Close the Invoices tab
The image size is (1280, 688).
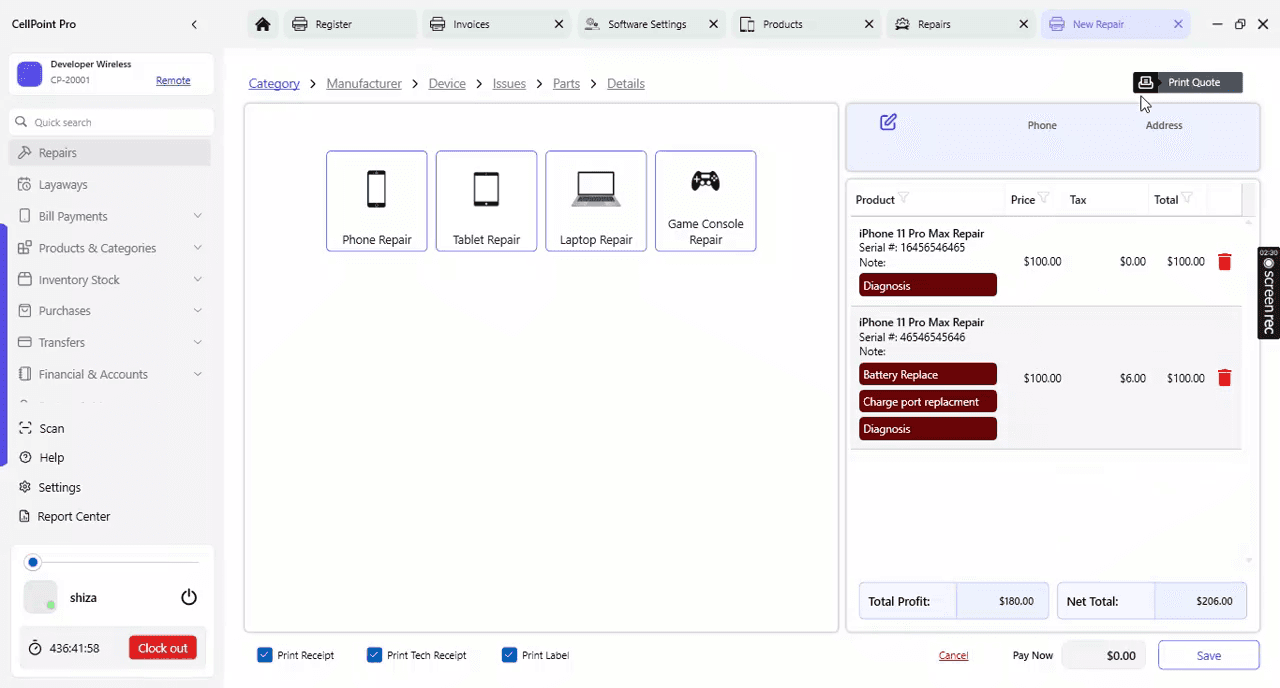[x=559, y=24]
